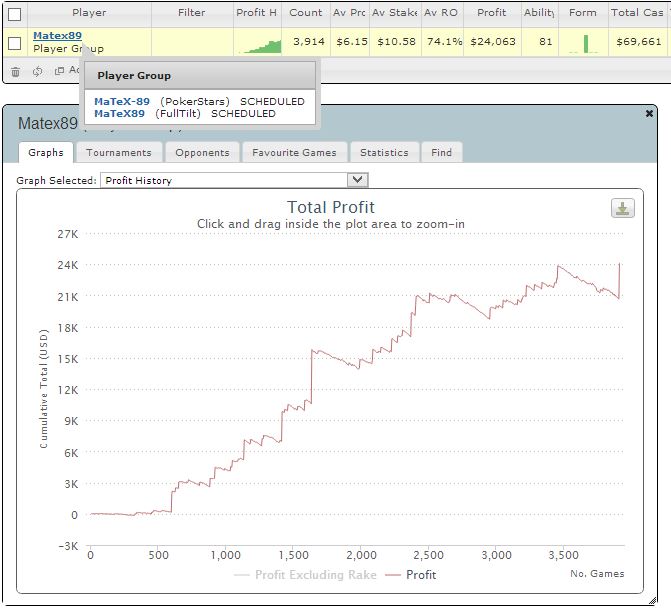Click the green Form bar chart
The height and width of the screenshot is (610, 671).
(584, 44)
